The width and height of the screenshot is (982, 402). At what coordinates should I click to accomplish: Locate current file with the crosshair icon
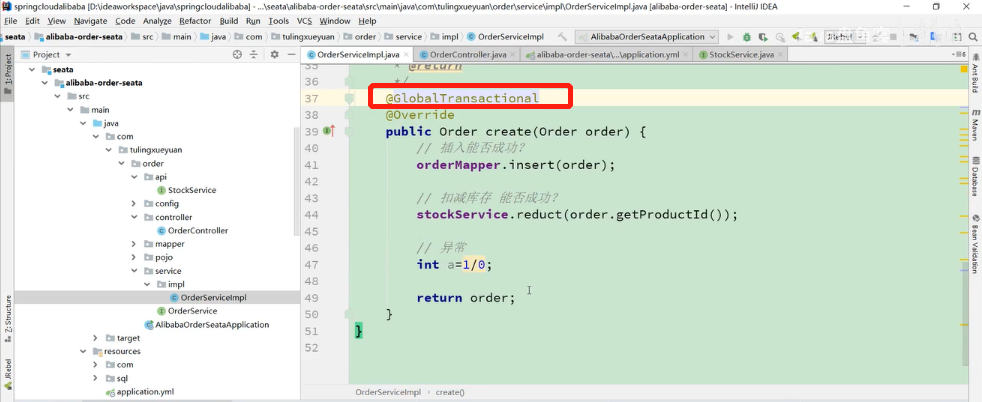pos(237,54)
